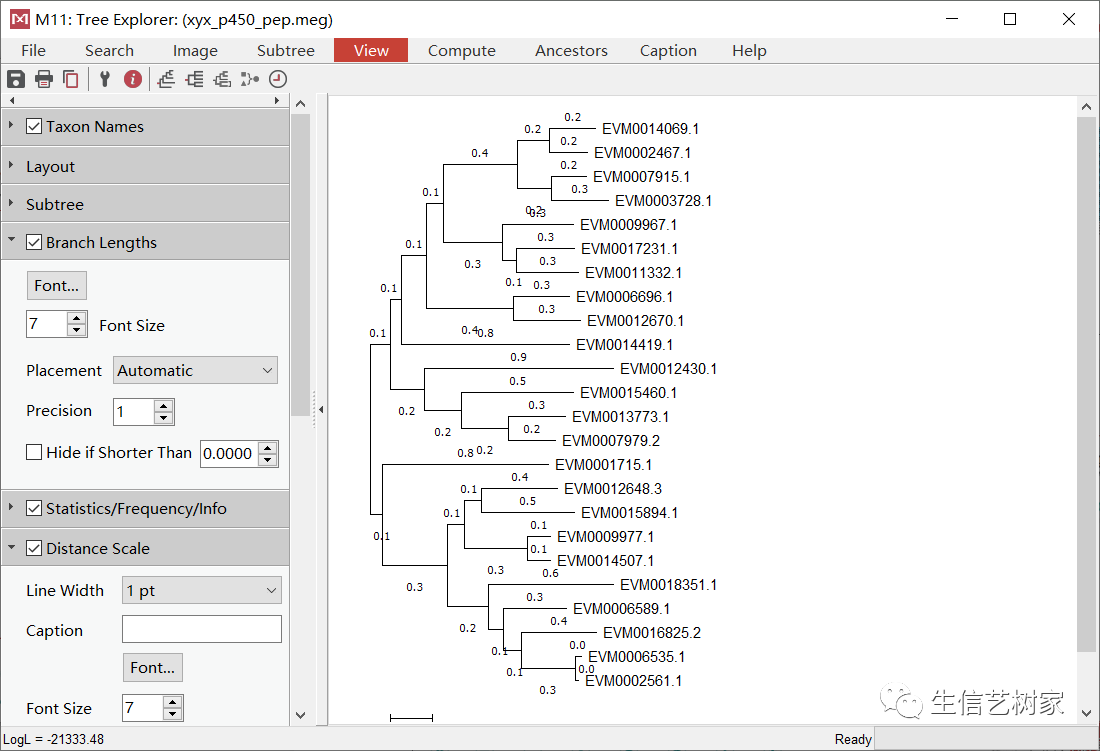Click the Copy to clipboard icon

click(x=71, y=79)
